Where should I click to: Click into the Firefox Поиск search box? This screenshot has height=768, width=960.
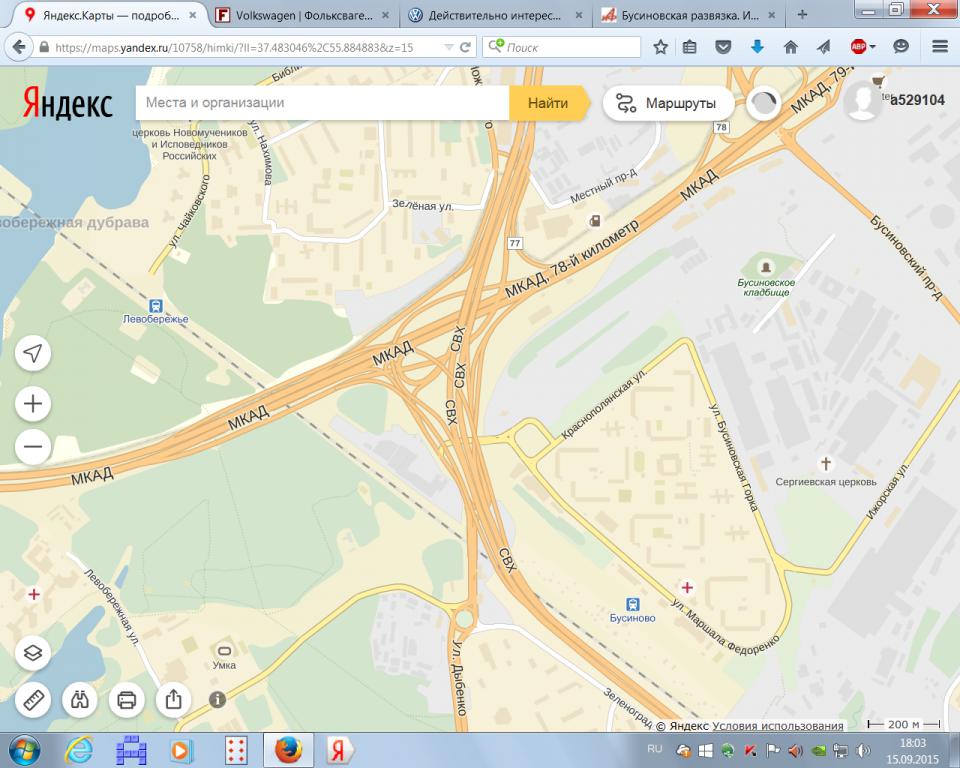click(x=561, y=47)
